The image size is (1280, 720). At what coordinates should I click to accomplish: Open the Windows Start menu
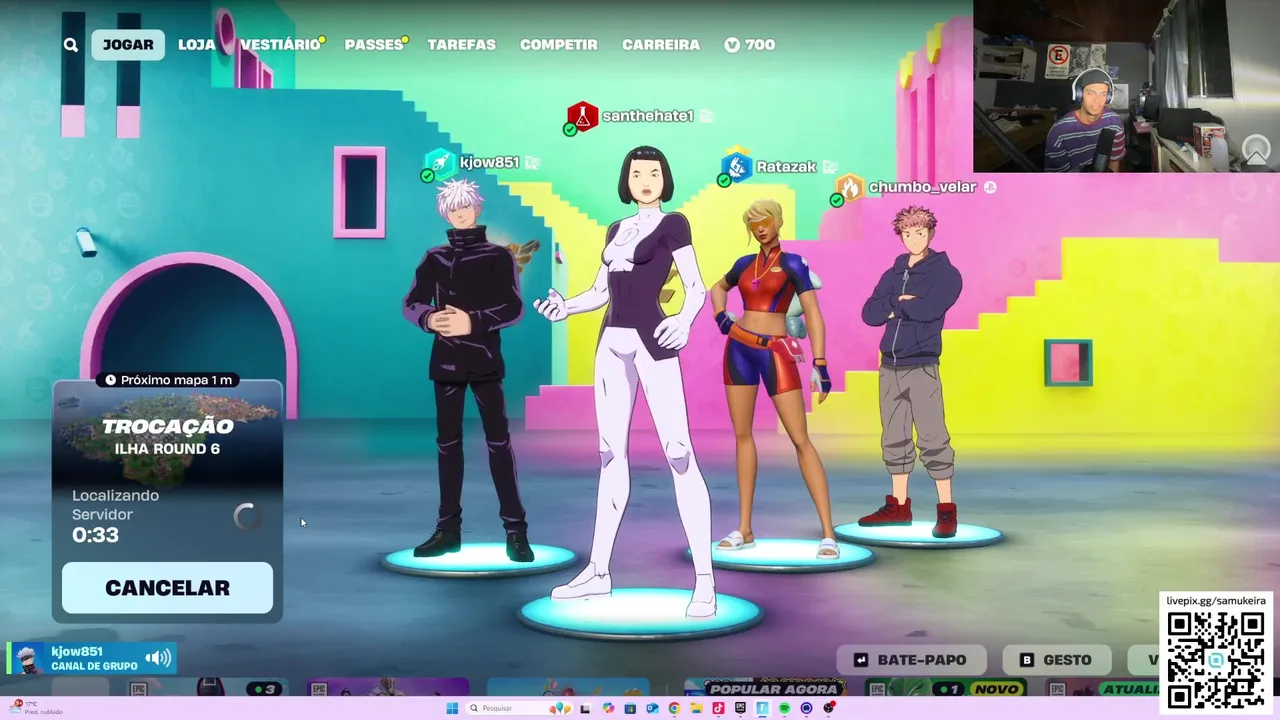click(x=452, y=708)
